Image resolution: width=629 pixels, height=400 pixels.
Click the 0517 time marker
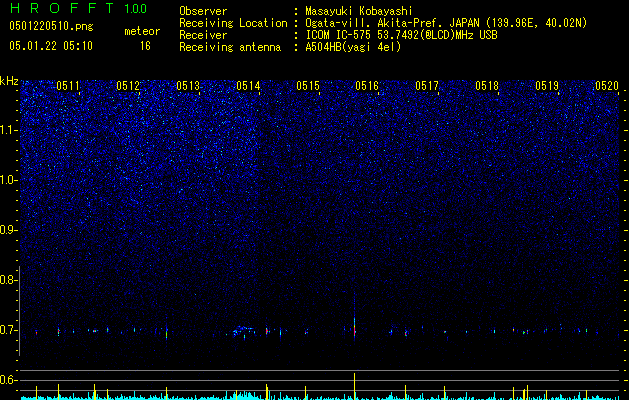[427, 86]
